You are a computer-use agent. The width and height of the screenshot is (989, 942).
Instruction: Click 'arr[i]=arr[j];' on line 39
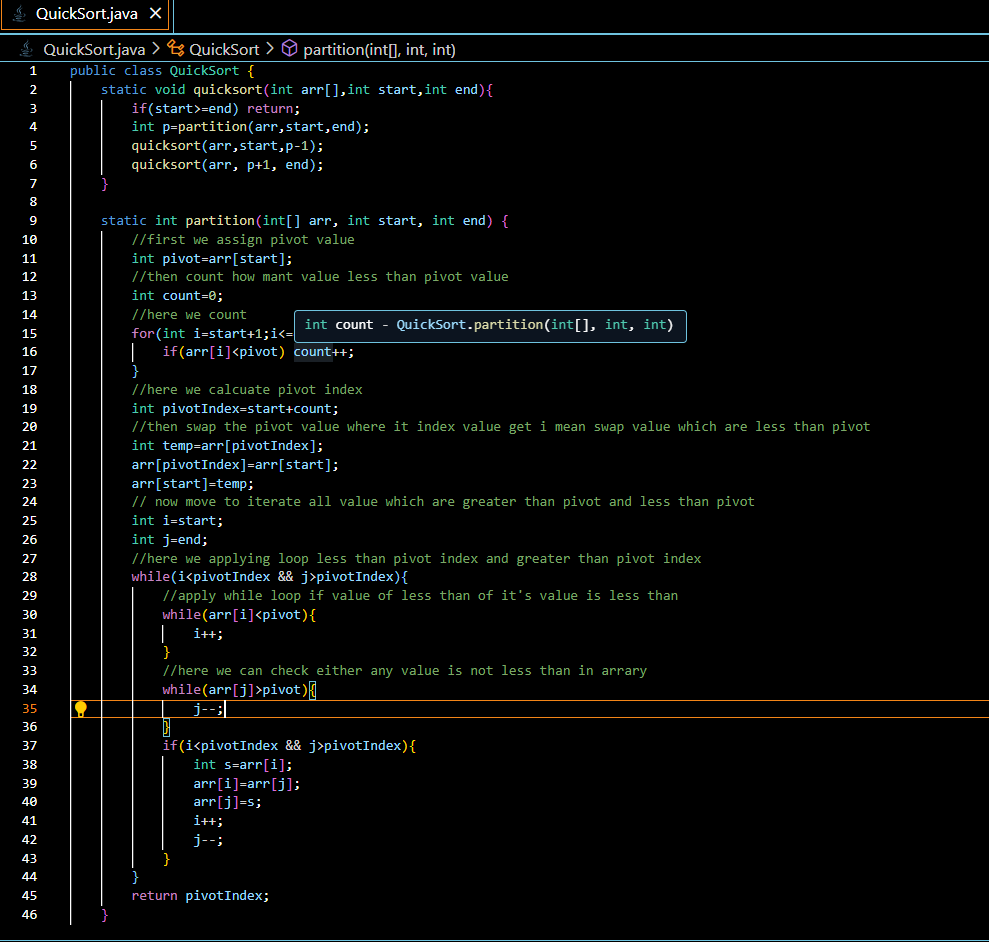[x=247, y=784]
